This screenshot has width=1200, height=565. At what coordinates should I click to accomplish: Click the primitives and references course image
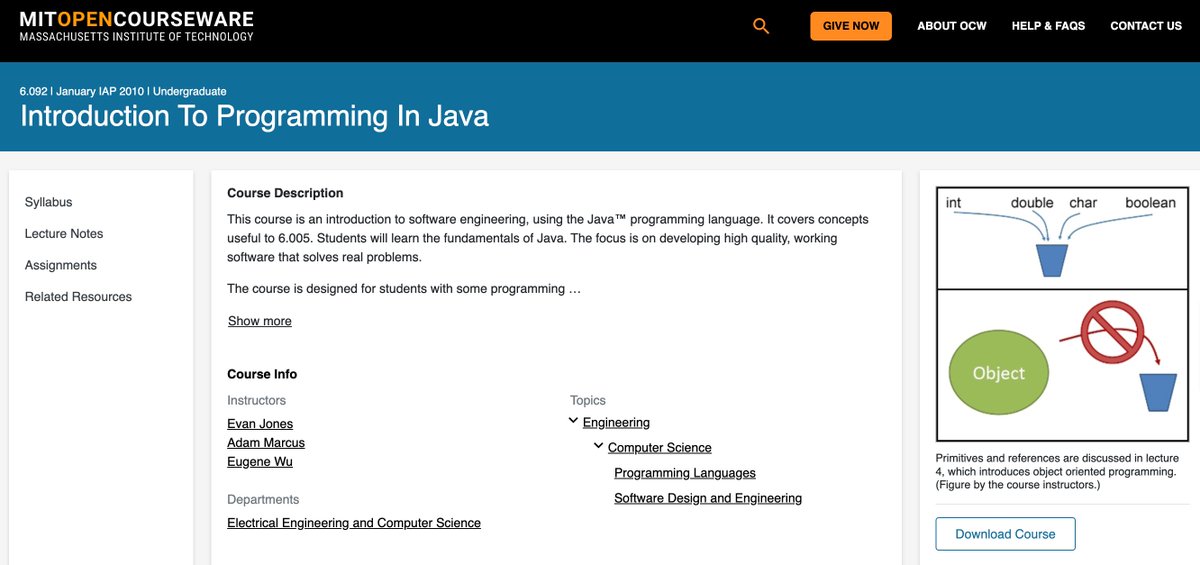point(1062,314)
